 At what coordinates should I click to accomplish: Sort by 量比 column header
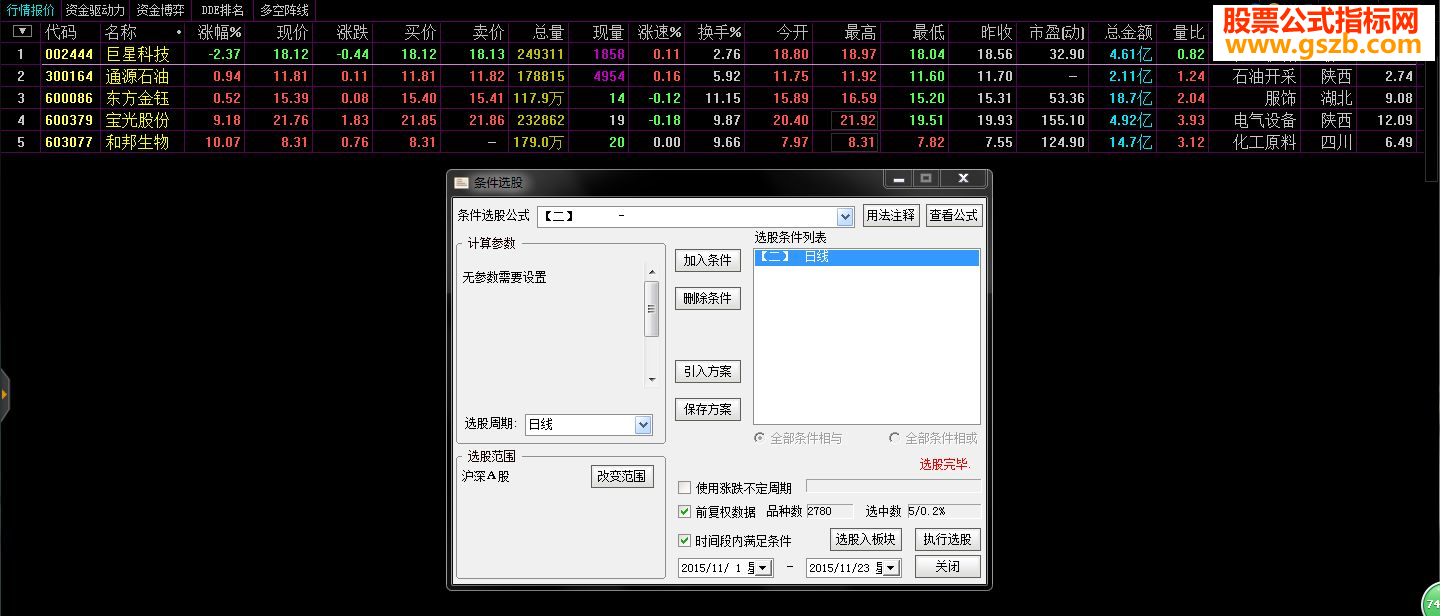coord(1189,32)
